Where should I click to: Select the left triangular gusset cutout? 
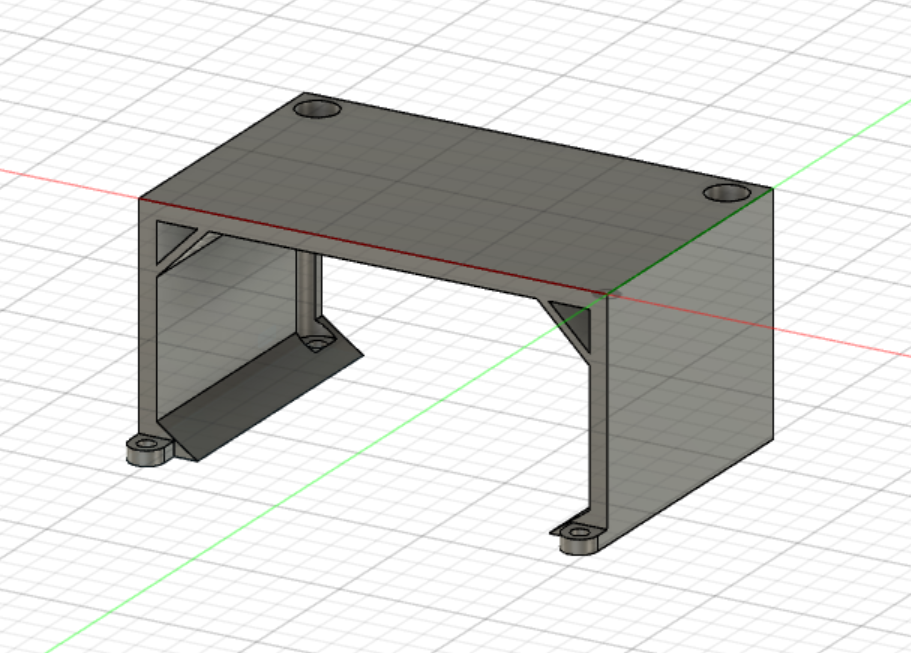173,240
